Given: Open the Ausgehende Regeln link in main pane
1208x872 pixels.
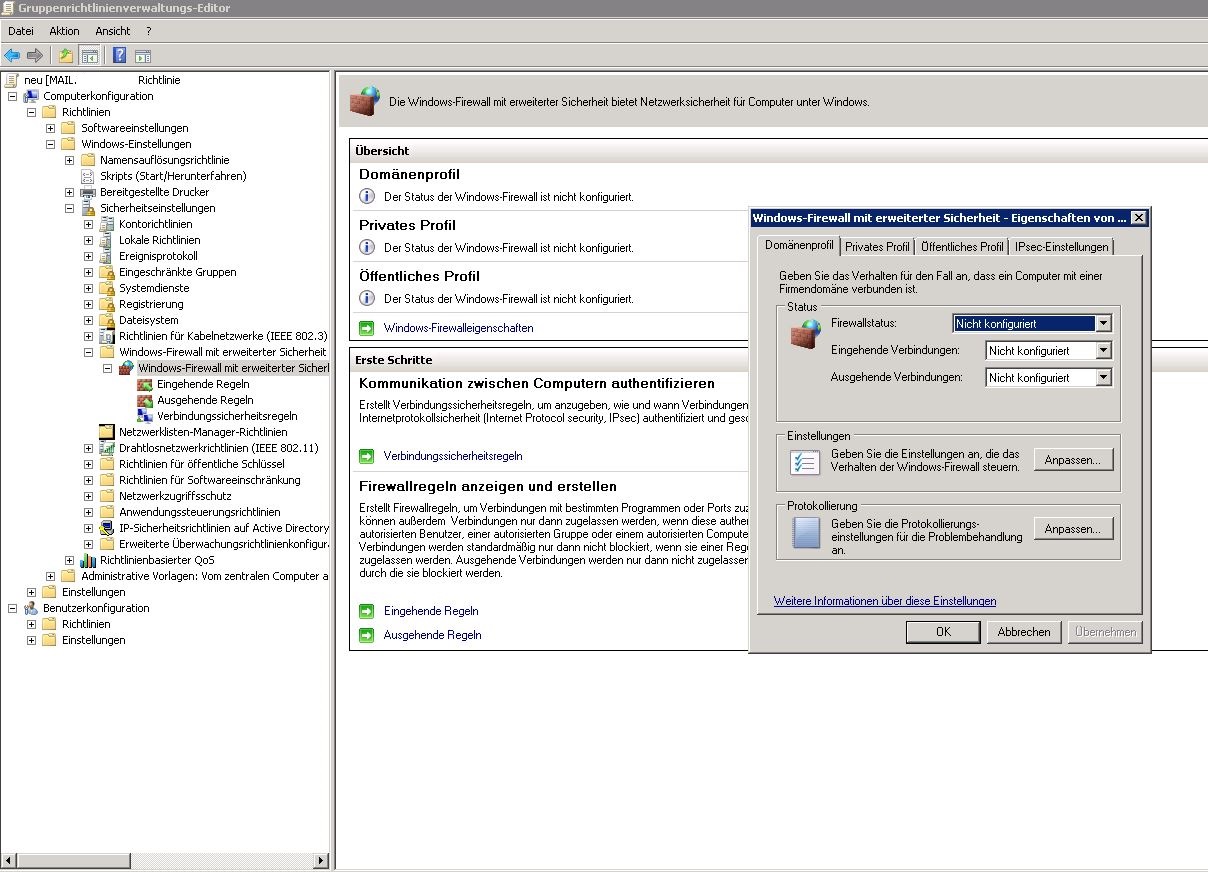Looking at the screenshot, I should [x=433, y=635].
